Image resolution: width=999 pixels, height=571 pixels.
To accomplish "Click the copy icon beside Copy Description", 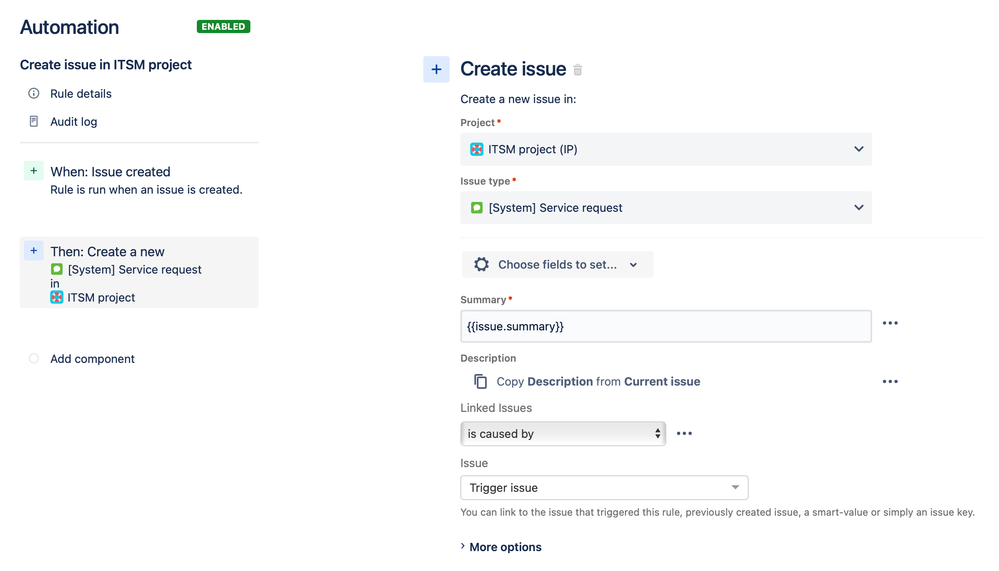I will point(480,381).
